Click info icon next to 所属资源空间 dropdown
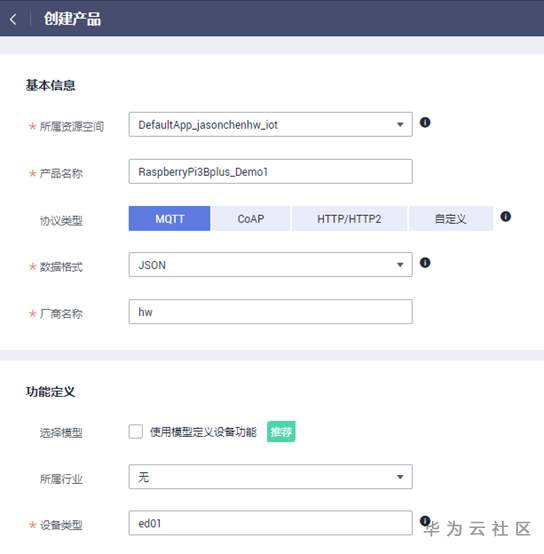 (x=425, y=122)
